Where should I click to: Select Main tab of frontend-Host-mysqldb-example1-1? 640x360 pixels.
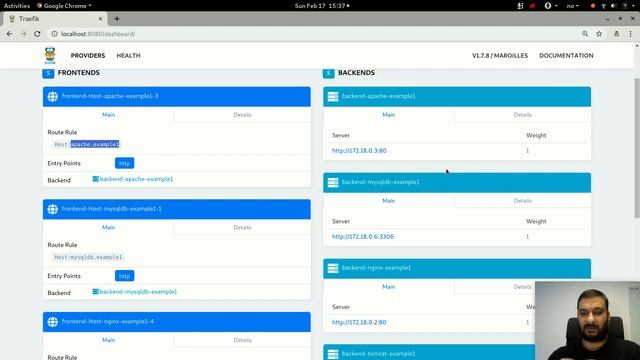[109, 227]
